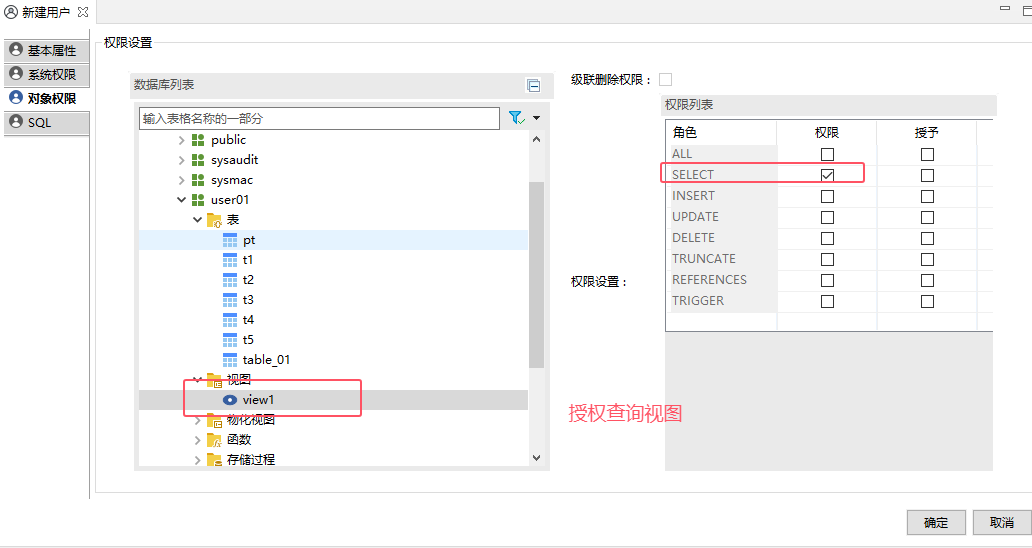The width and height of the screenshot is (1032, 548).
Task: Click the view1 eye icon
Action: click(x=229, y=400)
